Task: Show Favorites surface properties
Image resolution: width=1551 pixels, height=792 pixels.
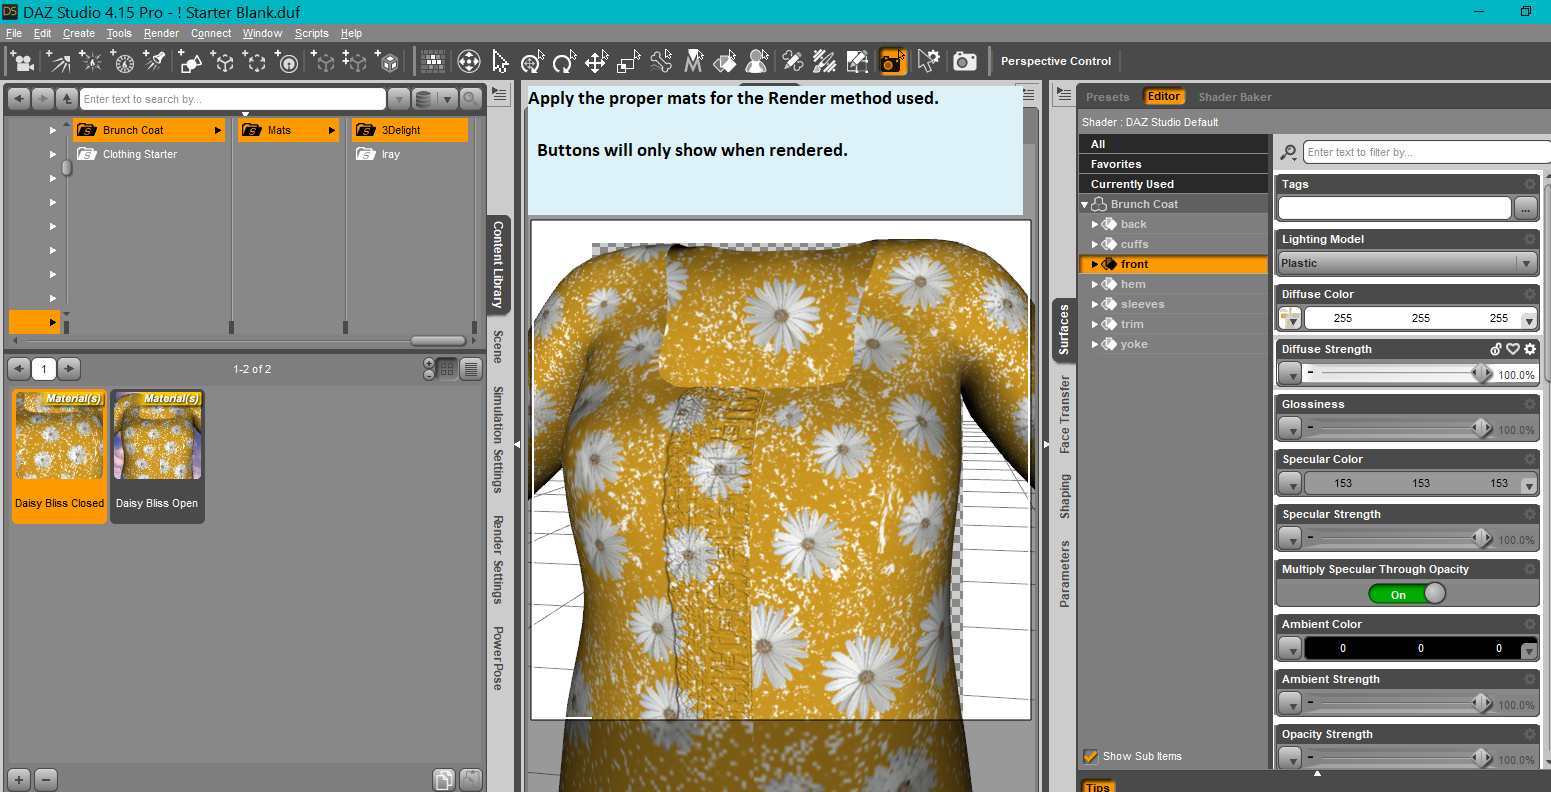Action: [1173, 164]
